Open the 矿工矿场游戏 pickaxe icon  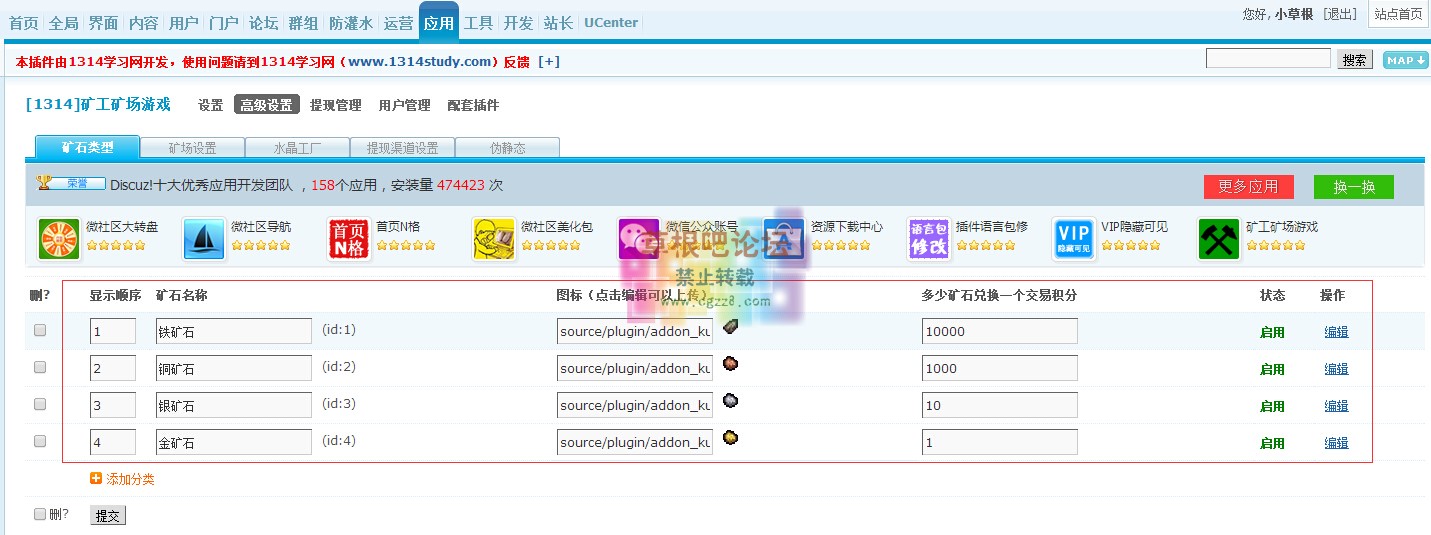[x=1219, y=239]
